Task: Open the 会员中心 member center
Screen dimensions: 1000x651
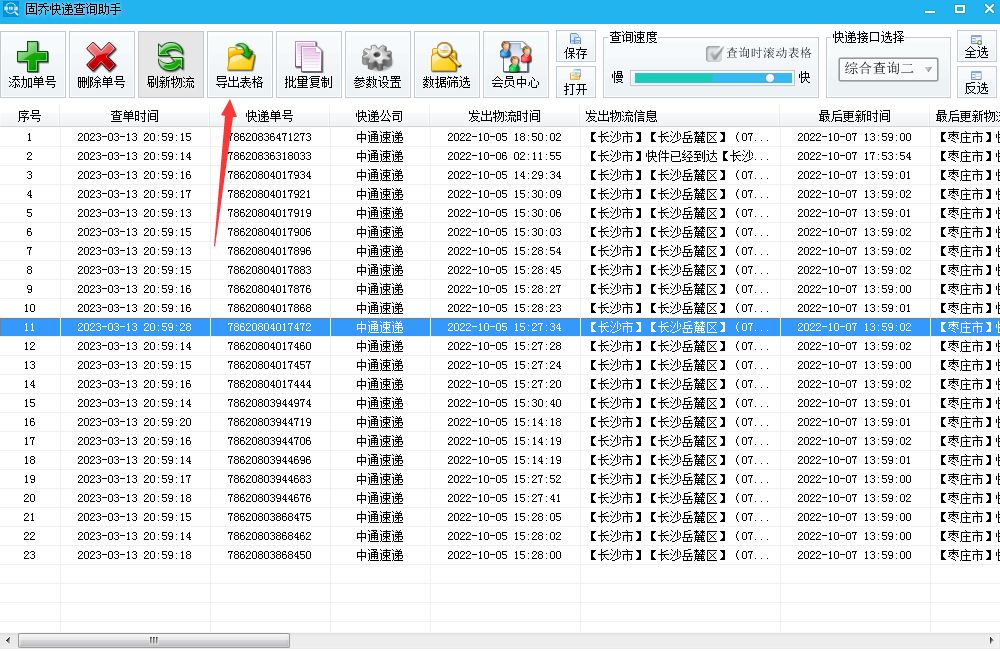Action: (x=515, y=65)
